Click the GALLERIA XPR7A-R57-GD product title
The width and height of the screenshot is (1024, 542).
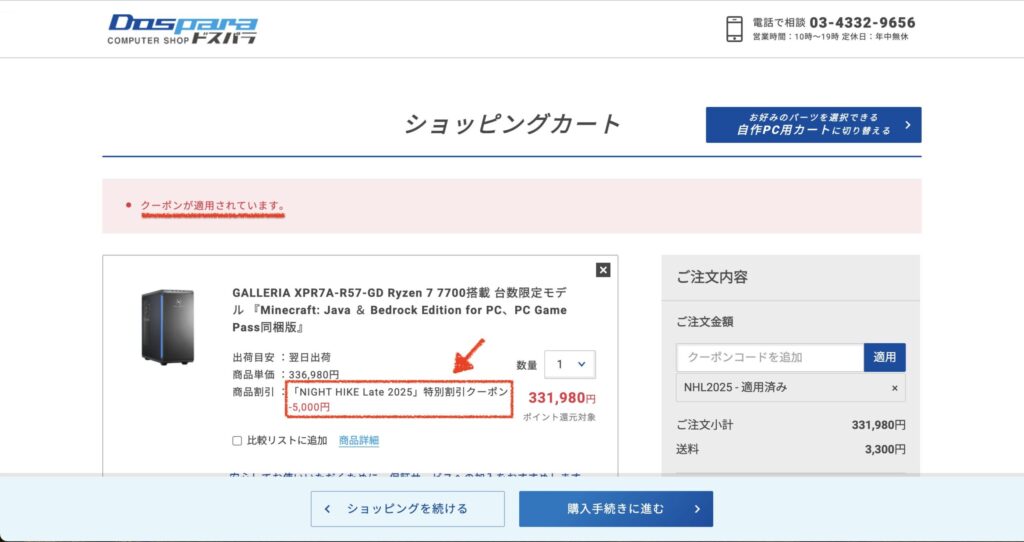pyautogui.click(x=399, y=310)
